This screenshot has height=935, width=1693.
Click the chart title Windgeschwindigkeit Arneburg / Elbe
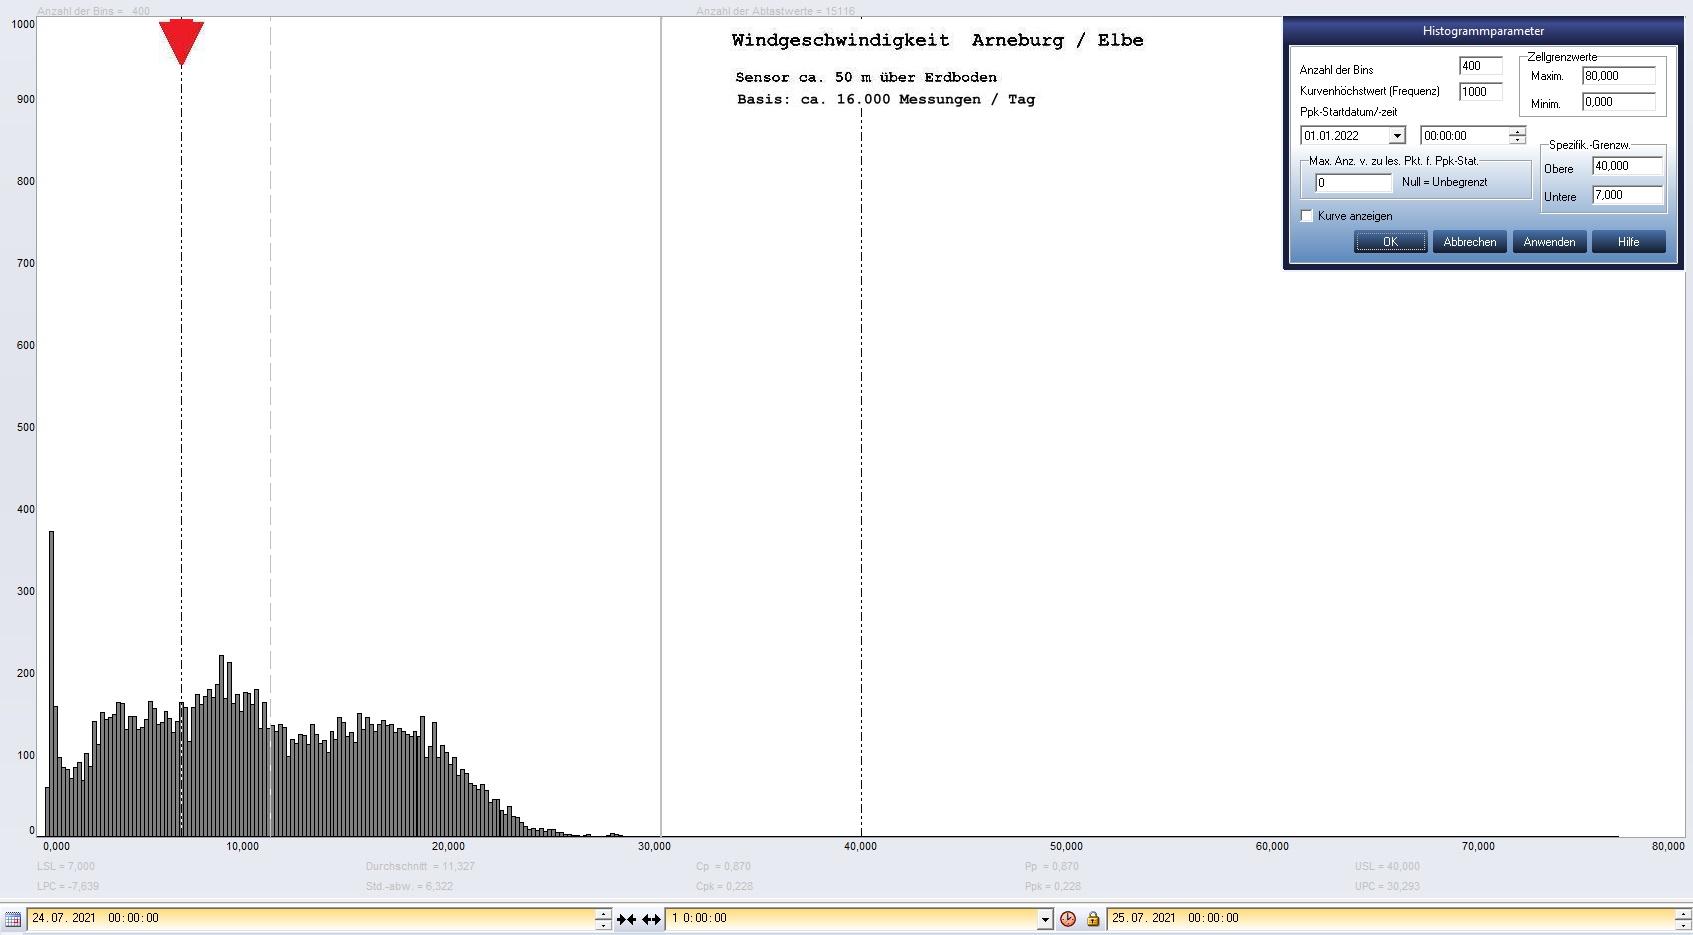937,41
